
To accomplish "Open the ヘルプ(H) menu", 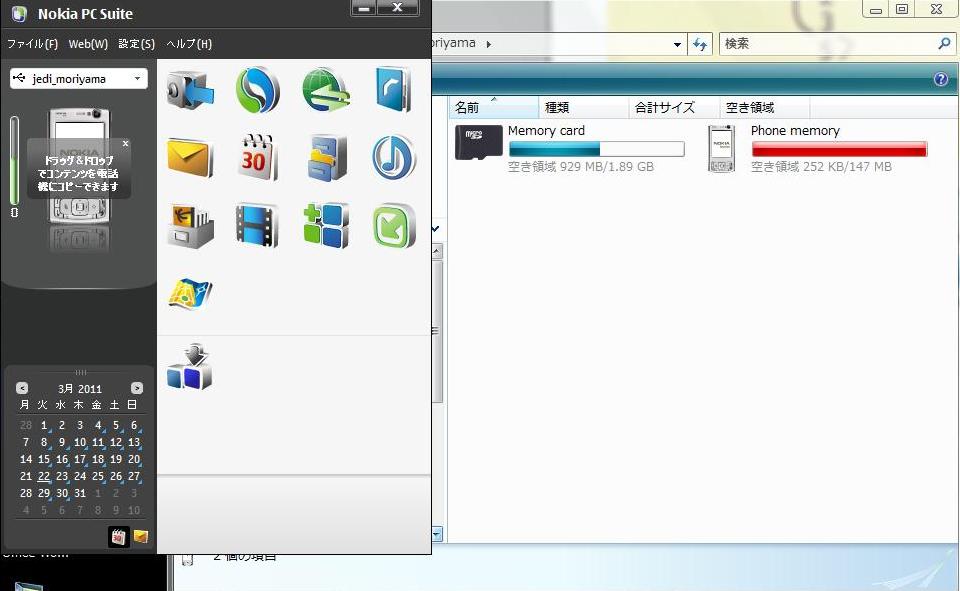I will pos(189,43).
